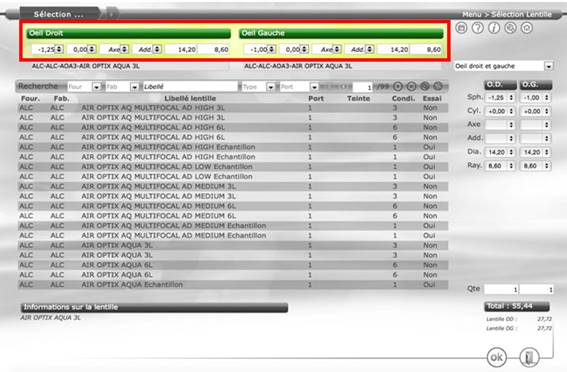This screenshot has width=567, height=372.
Task: Confirm with the ok button
Action: (496, 357)
